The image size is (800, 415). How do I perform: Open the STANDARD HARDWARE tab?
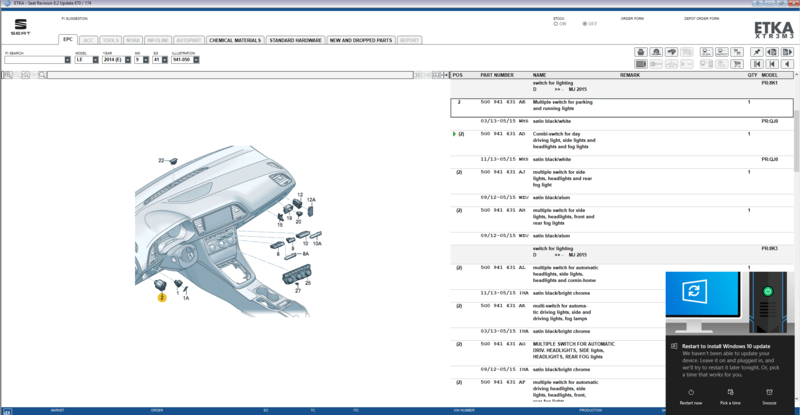click(x=295, y=40)
